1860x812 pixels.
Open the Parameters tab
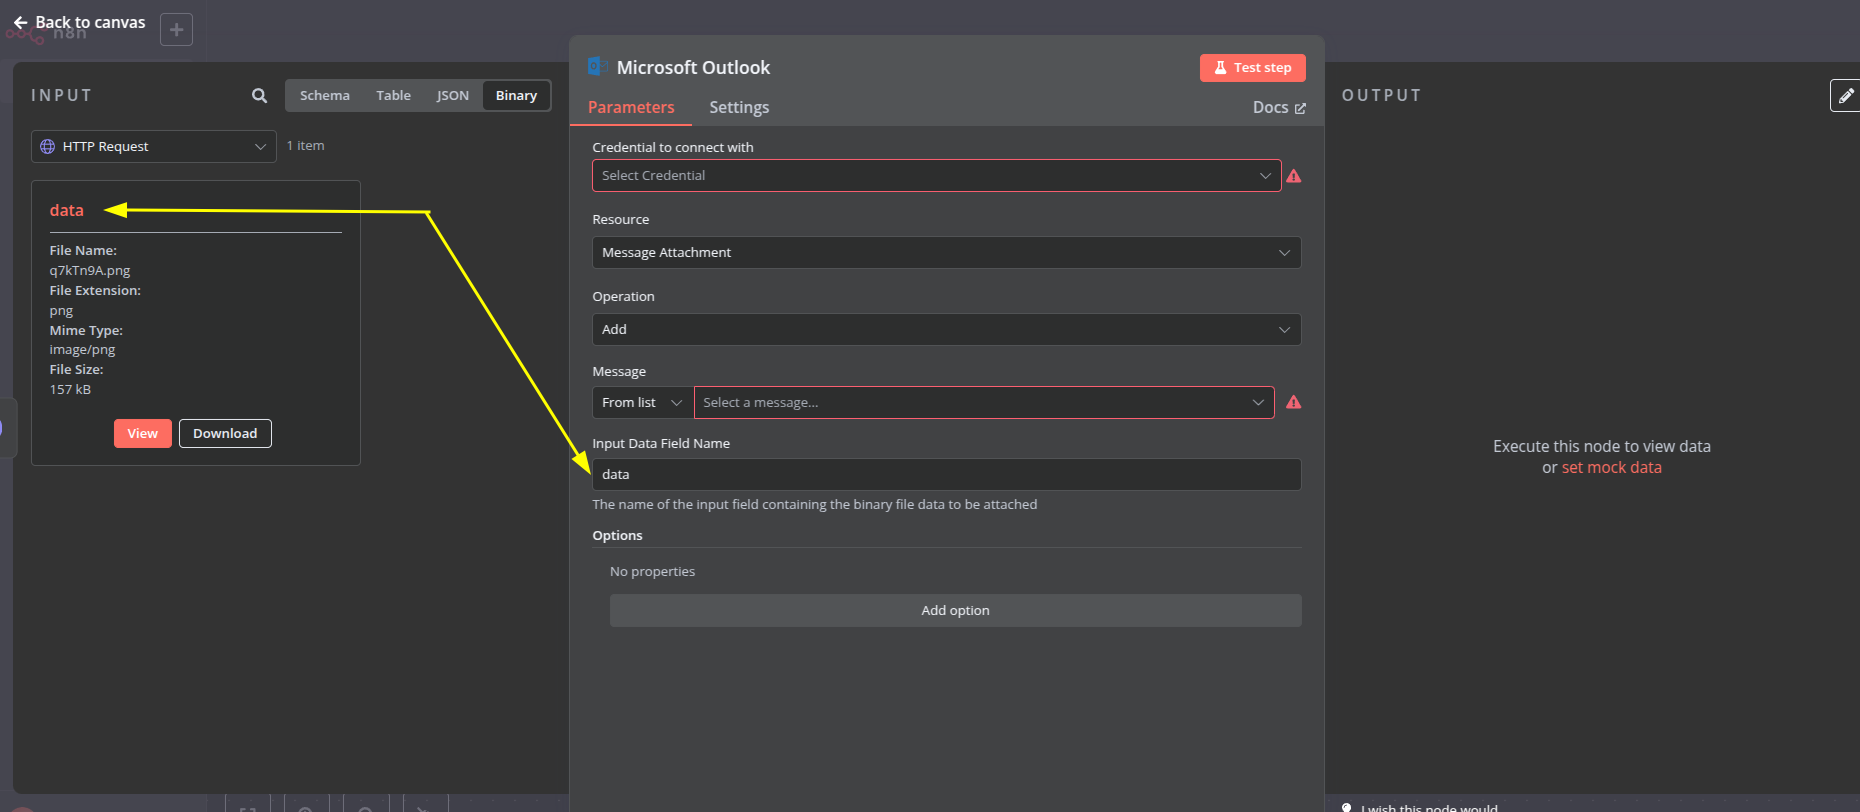click(631, 107)
